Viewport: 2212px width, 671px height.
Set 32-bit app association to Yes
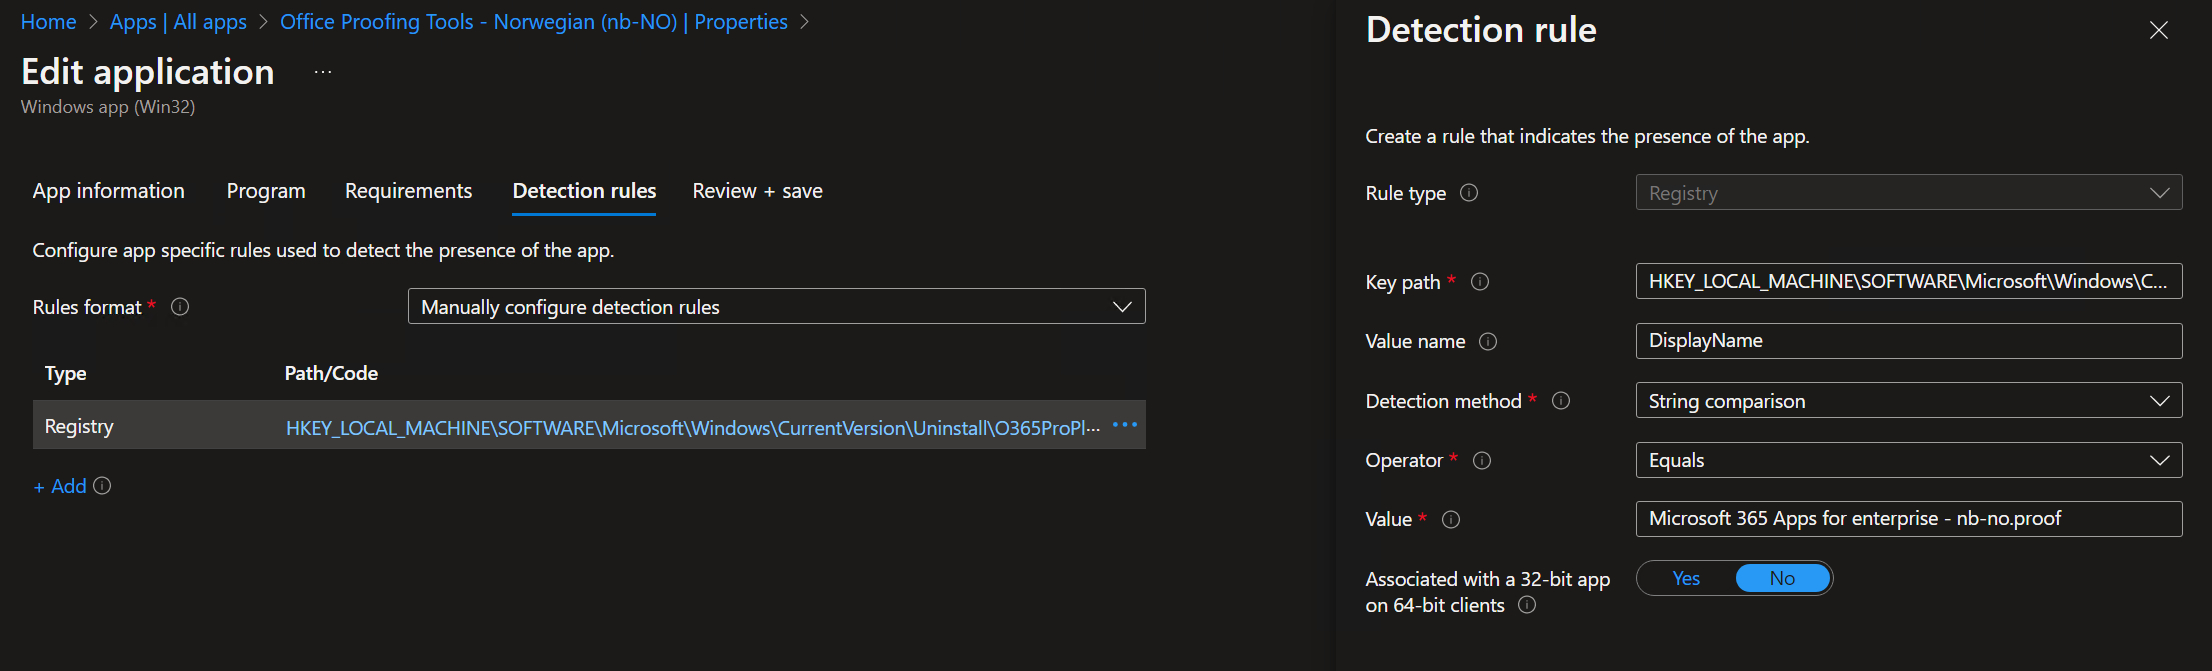[x=1686, y=578]
